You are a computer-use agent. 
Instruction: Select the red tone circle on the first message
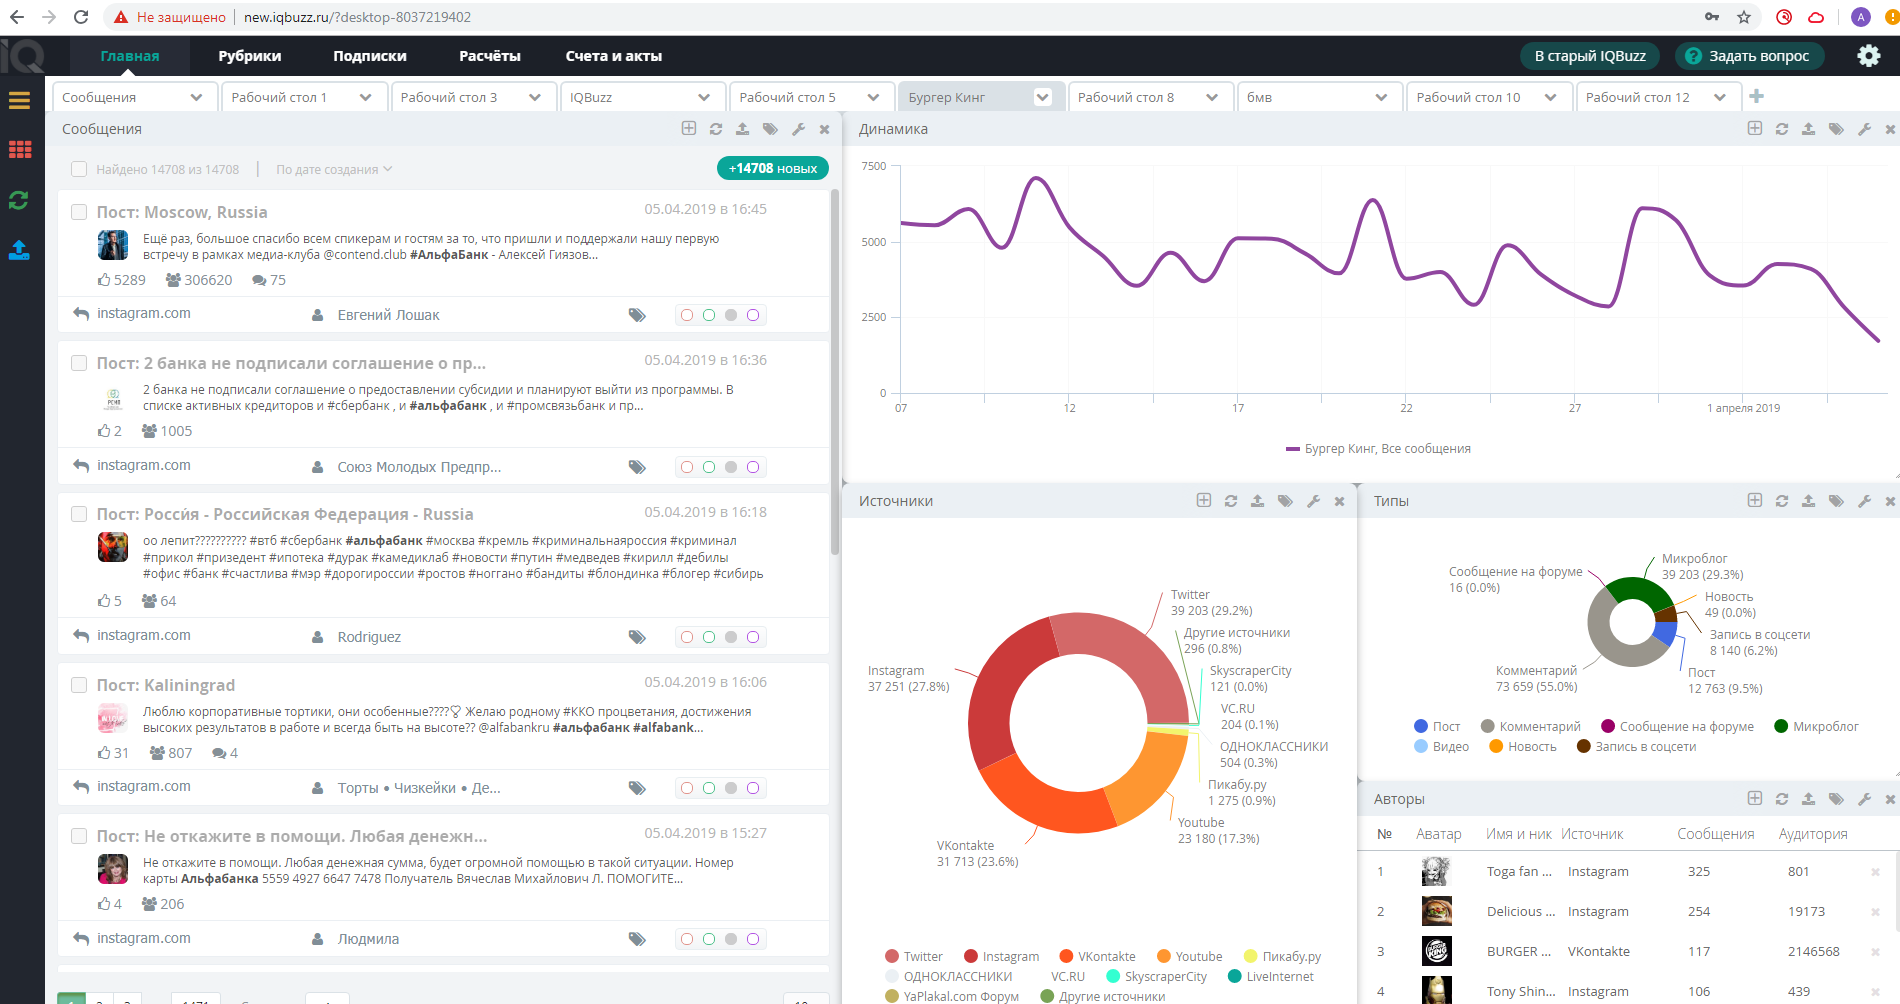pyautogui.click(x=687, y=315)
